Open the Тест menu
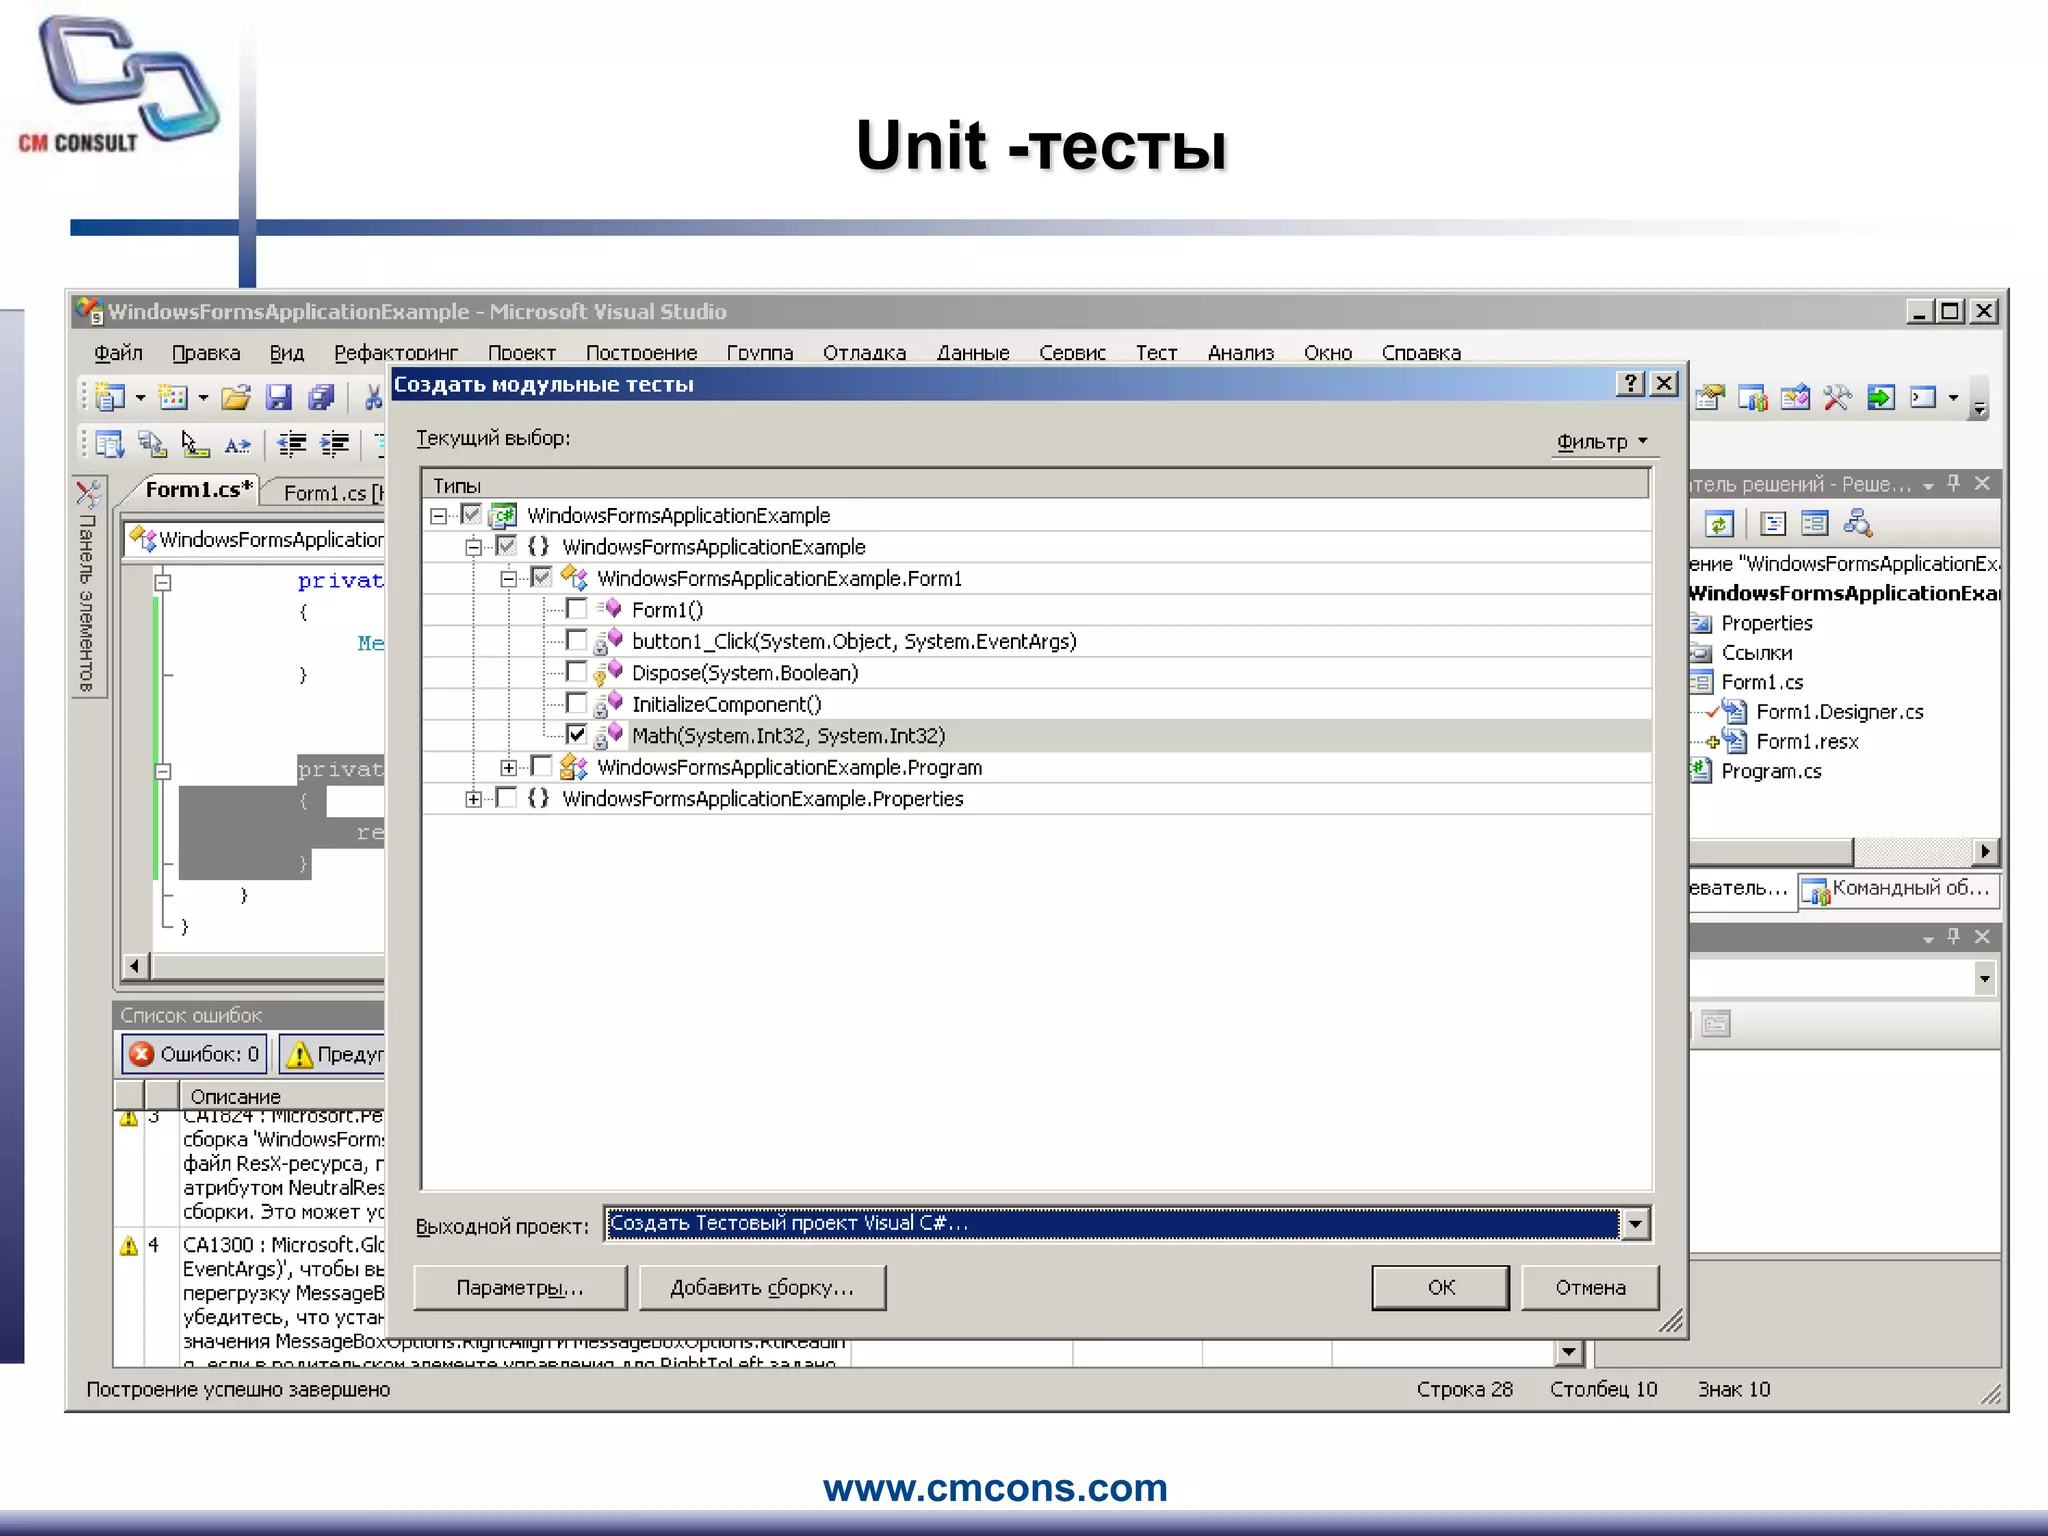Screen dimensions: 2048x1536 pos(1156,352)
